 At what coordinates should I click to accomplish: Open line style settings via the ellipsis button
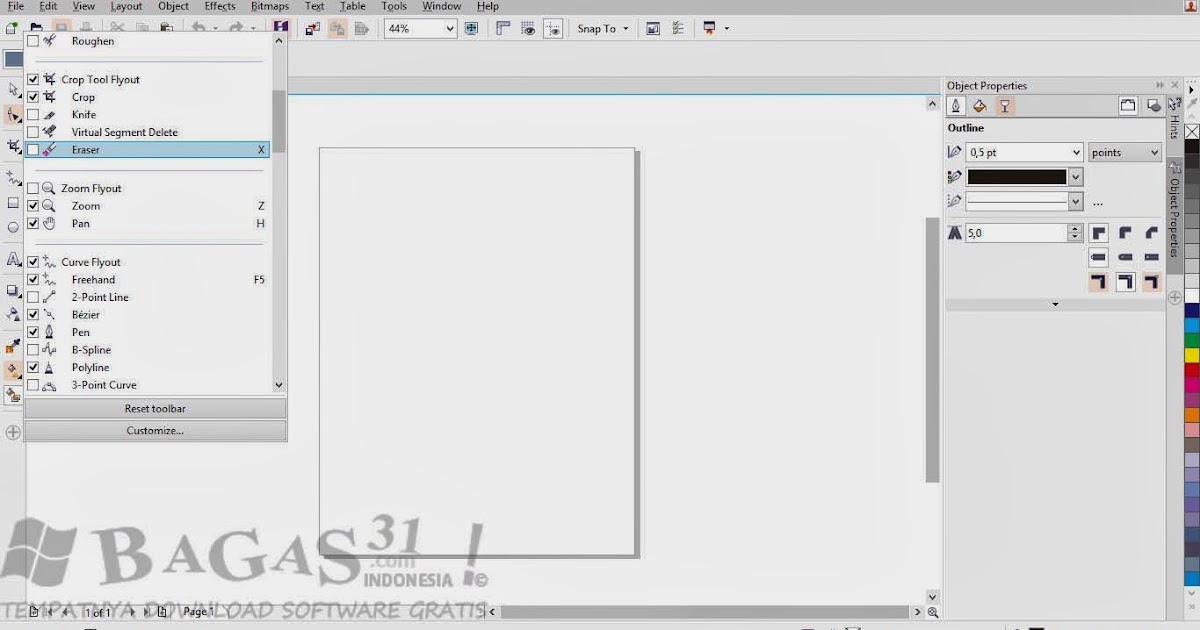pos(1098,203)
